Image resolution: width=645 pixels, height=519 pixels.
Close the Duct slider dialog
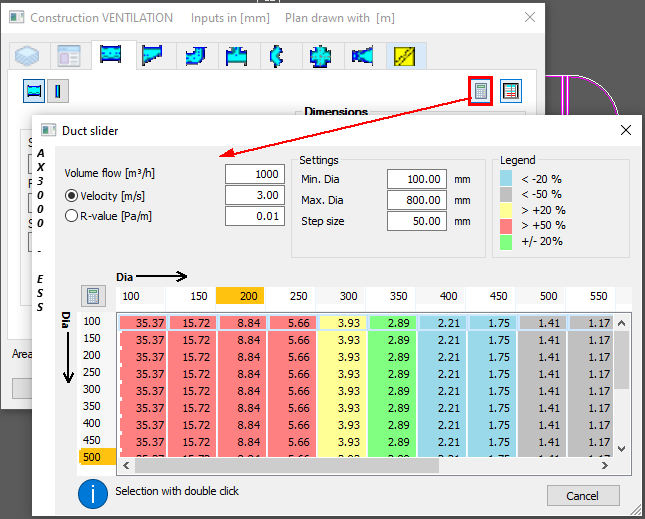[x=626, y=130]
